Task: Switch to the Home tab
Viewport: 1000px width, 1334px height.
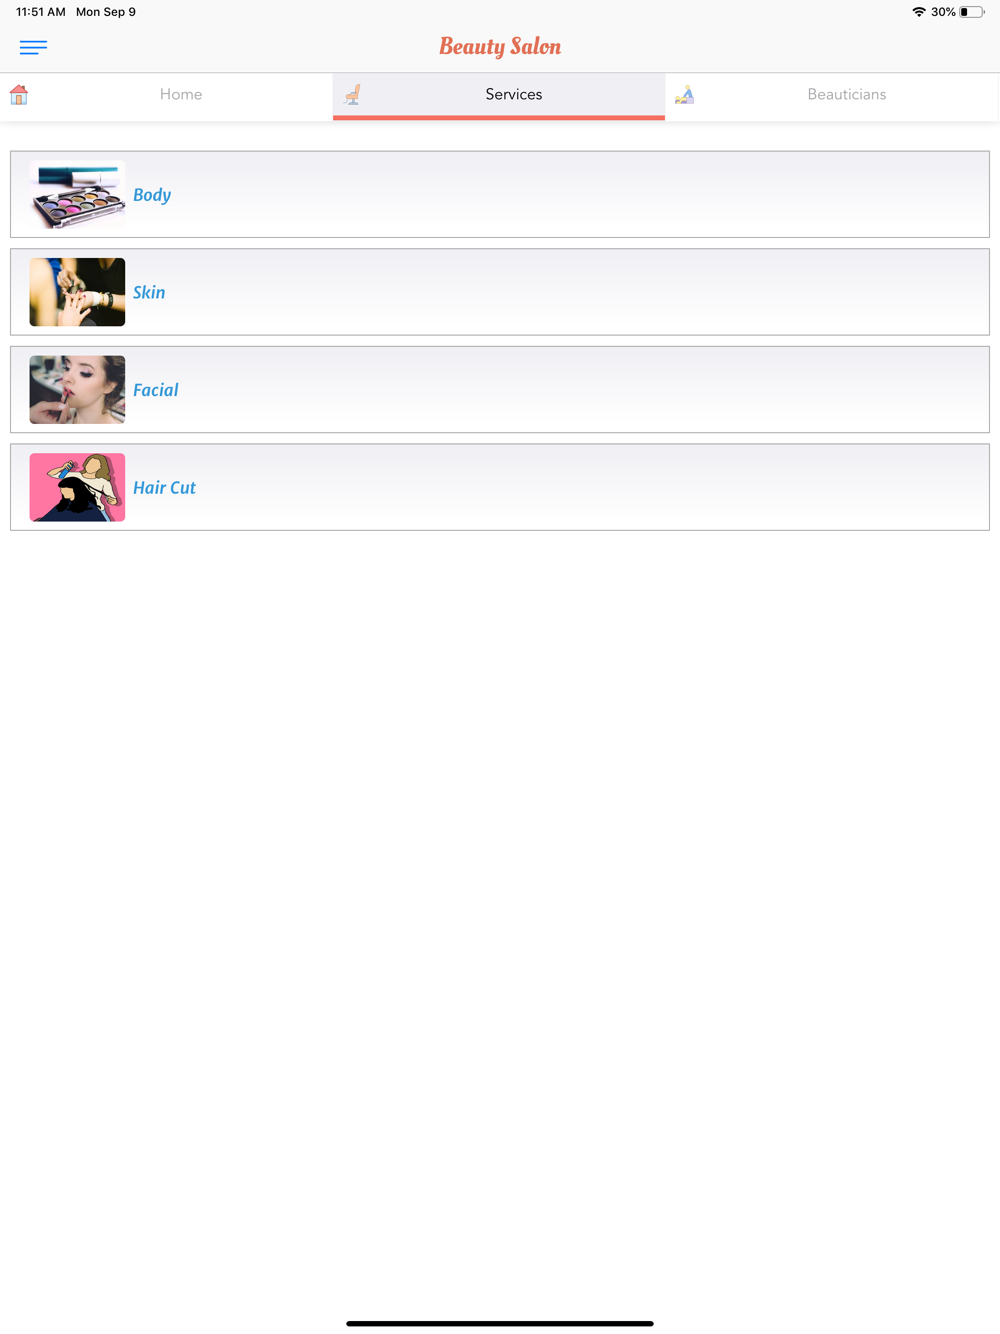Action: (x=166, y=96)
